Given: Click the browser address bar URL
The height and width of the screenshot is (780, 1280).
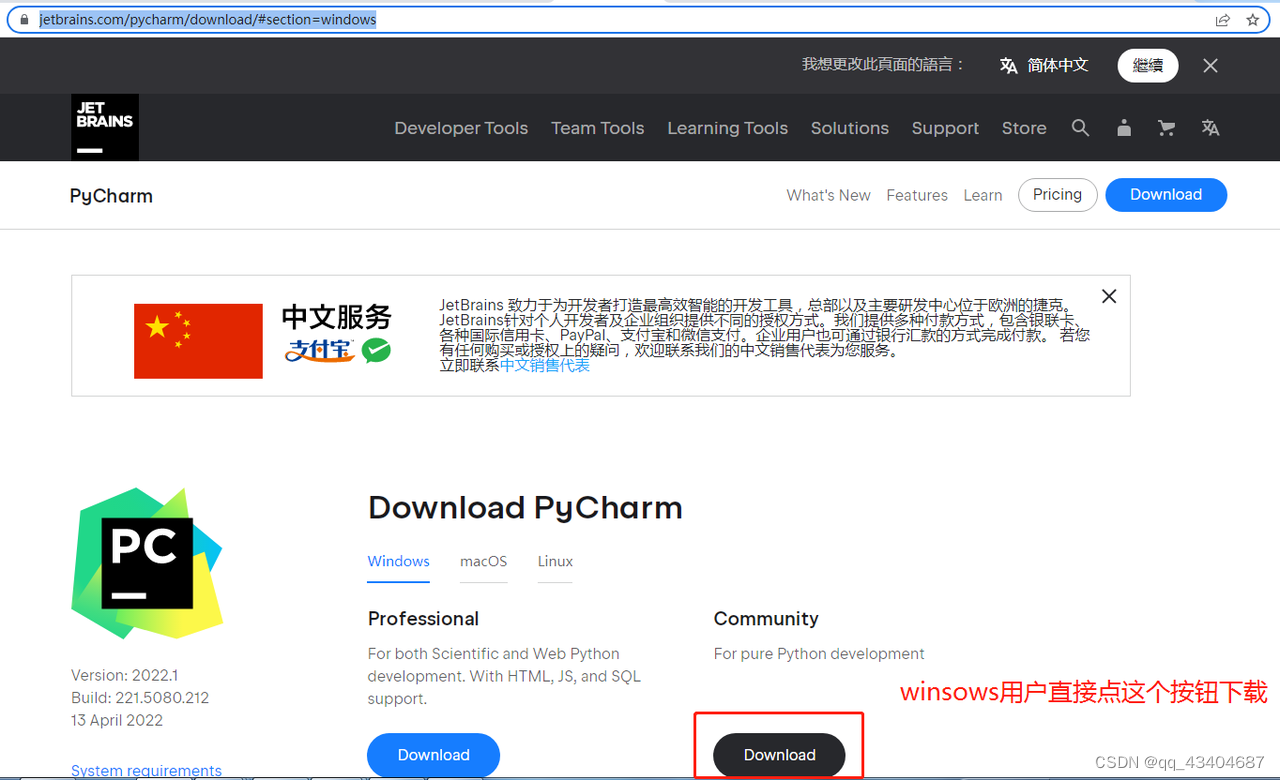Looking at the screenshot, I should (x=207, y=19).
